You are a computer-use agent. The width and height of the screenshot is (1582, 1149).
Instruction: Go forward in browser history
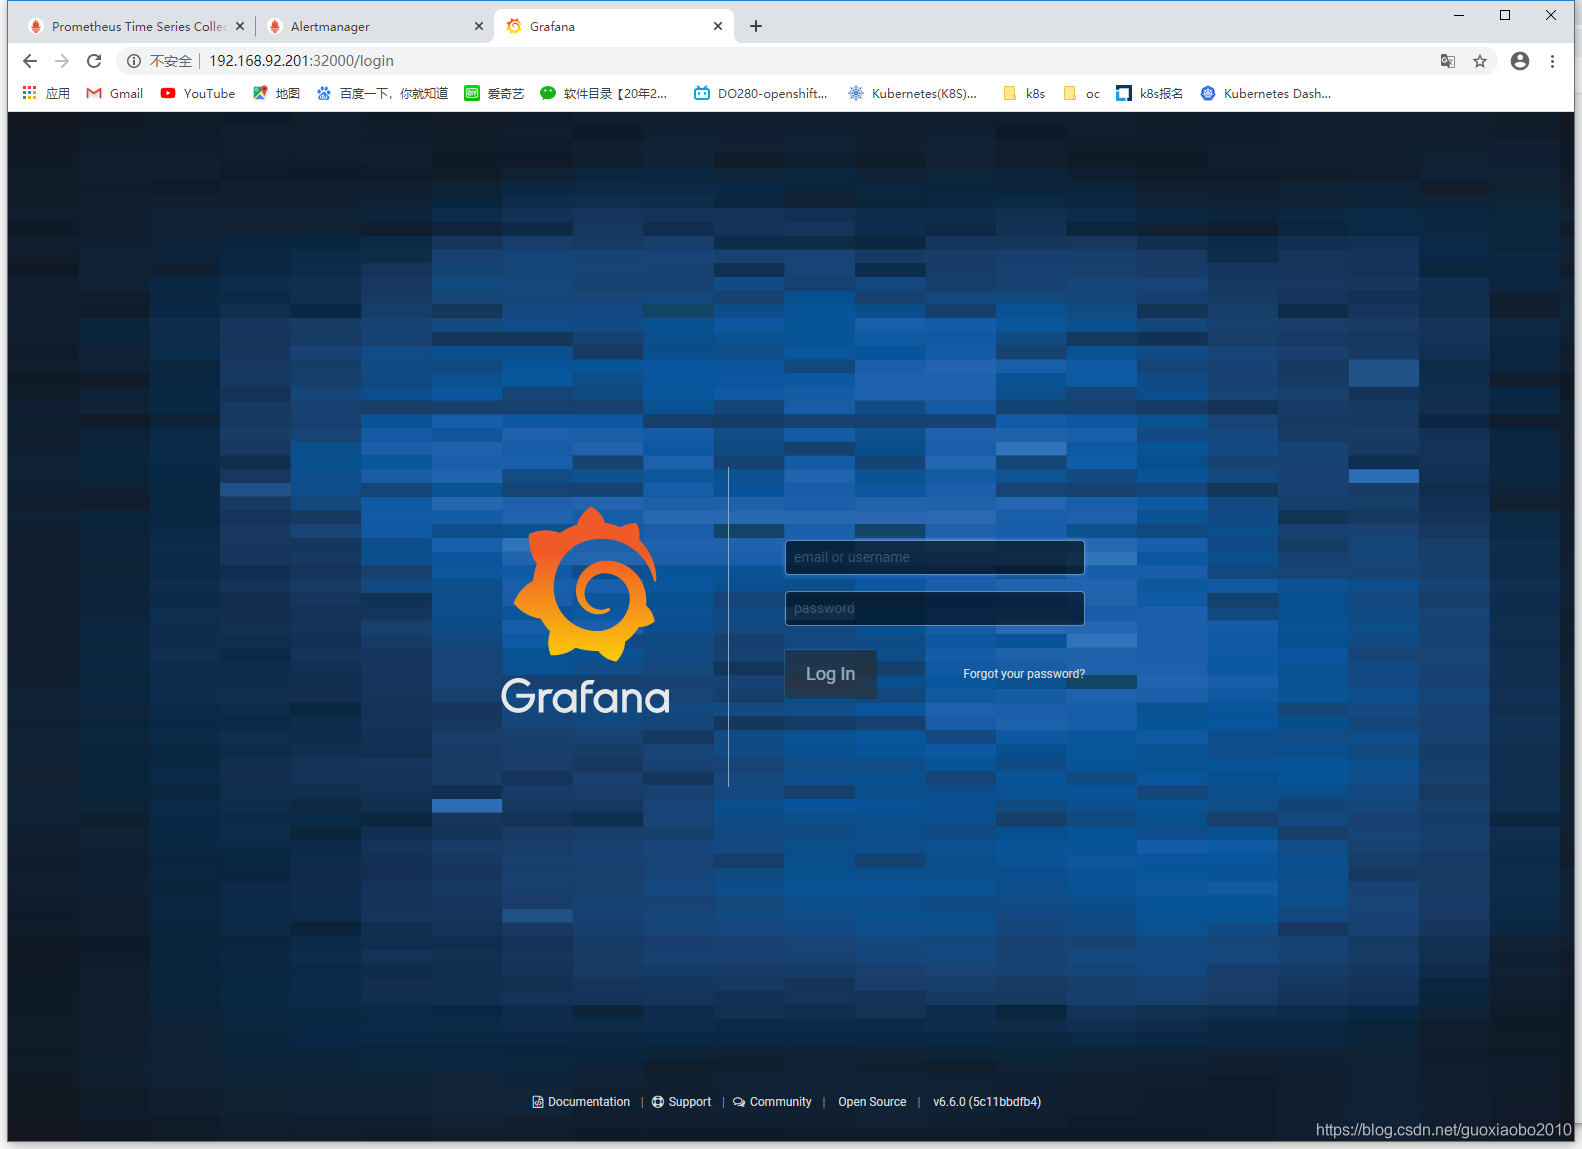click(x=62, y=61)
